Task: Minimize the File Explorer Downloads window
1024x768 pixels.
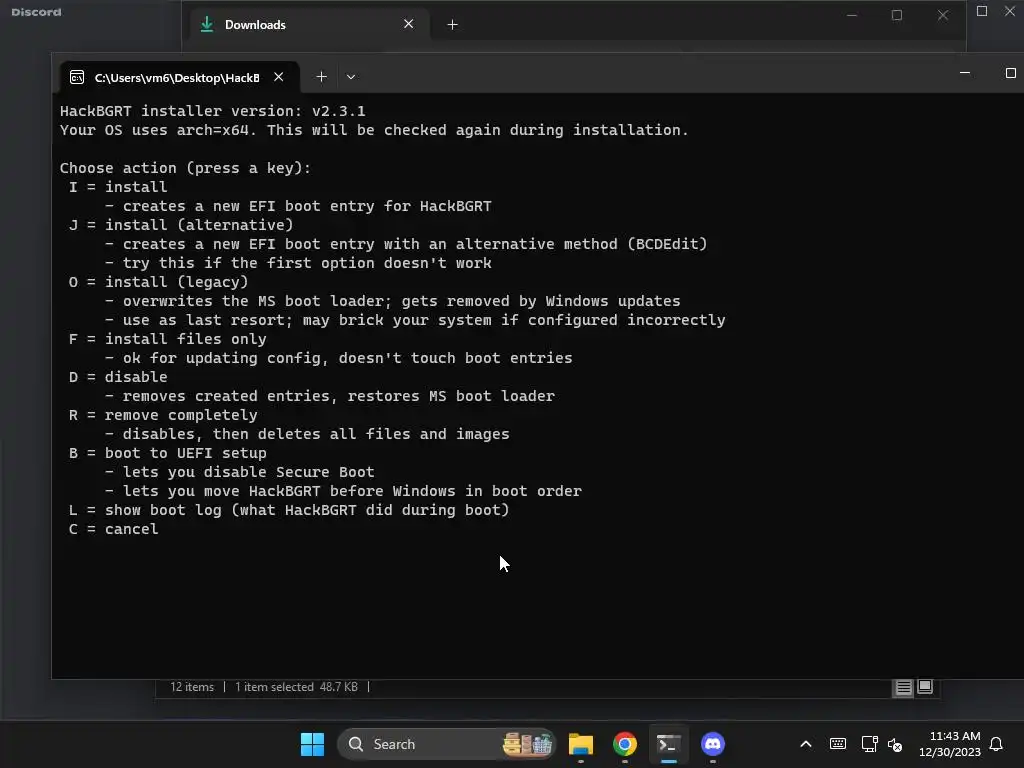Action: click(852, 15)
